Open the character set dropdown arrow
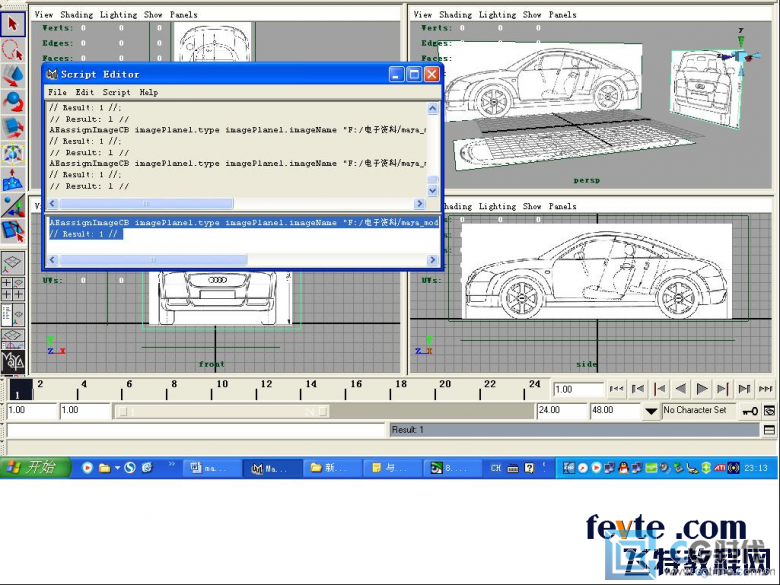This screenshot has height=585, width=780. tap(651, 411)
